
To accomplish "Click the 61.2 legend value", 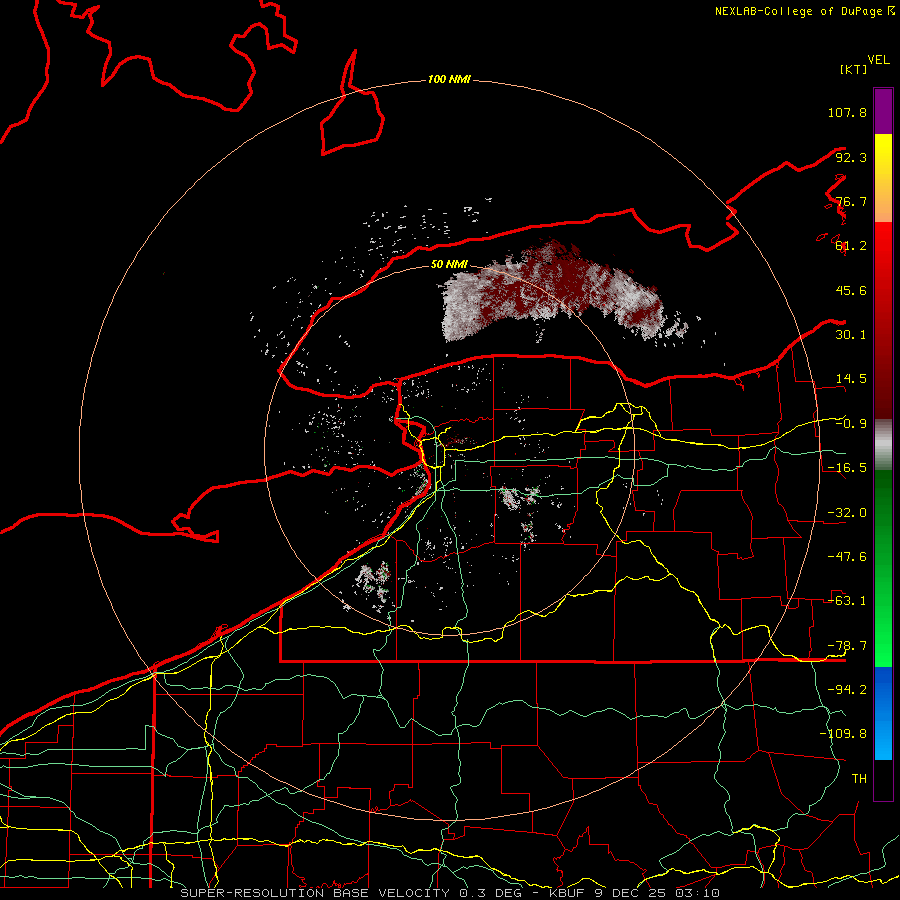I will (851, 246).
